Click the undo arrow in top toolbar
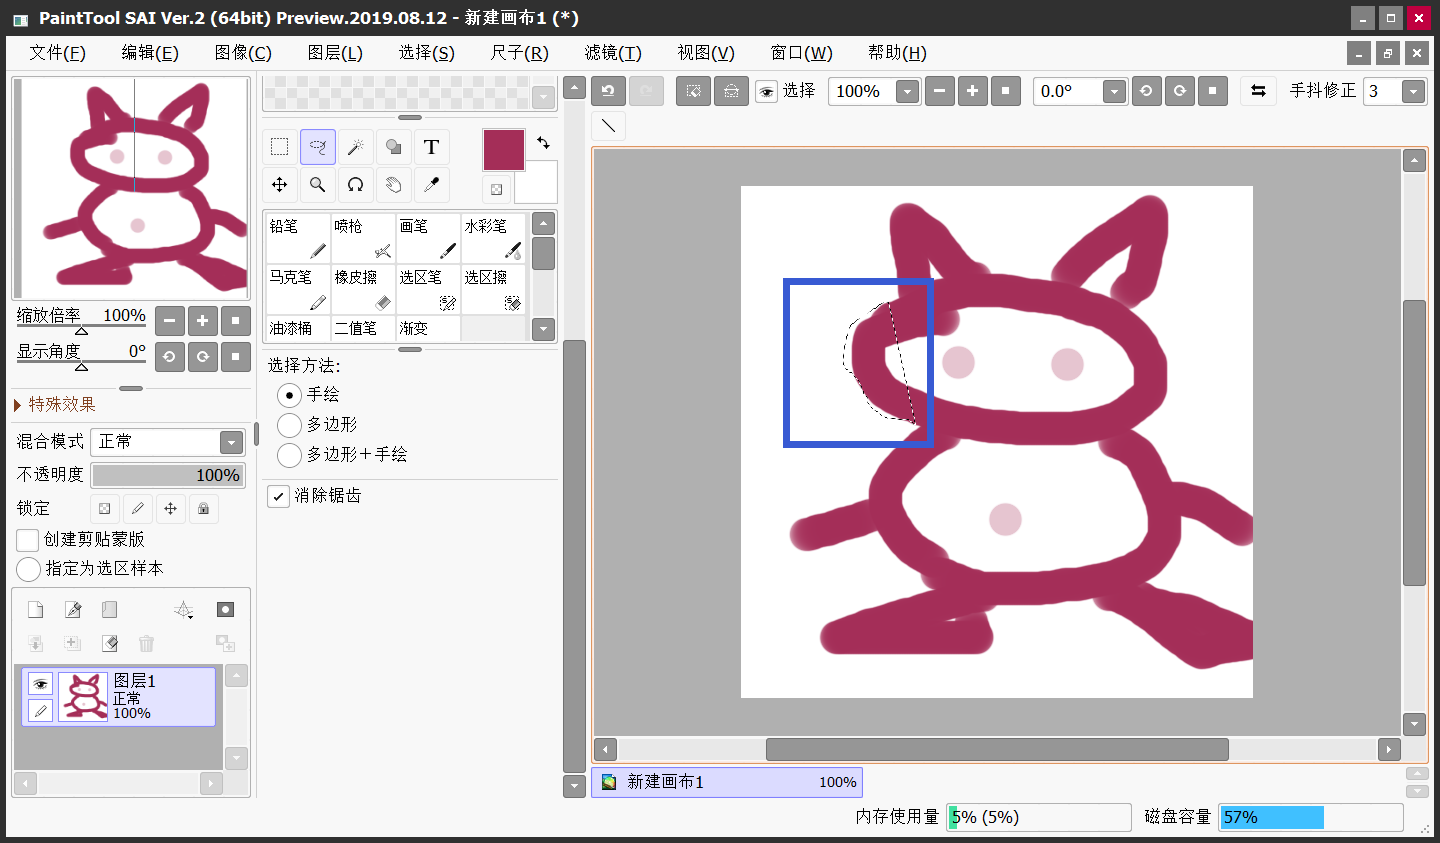Screen dimensions: 1440x843 tap(608, 91)
